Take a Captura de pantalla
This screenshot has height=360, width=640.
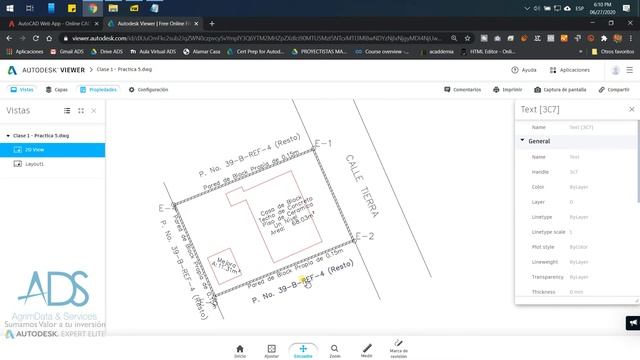pyautogui.click(x=560, y=89)
